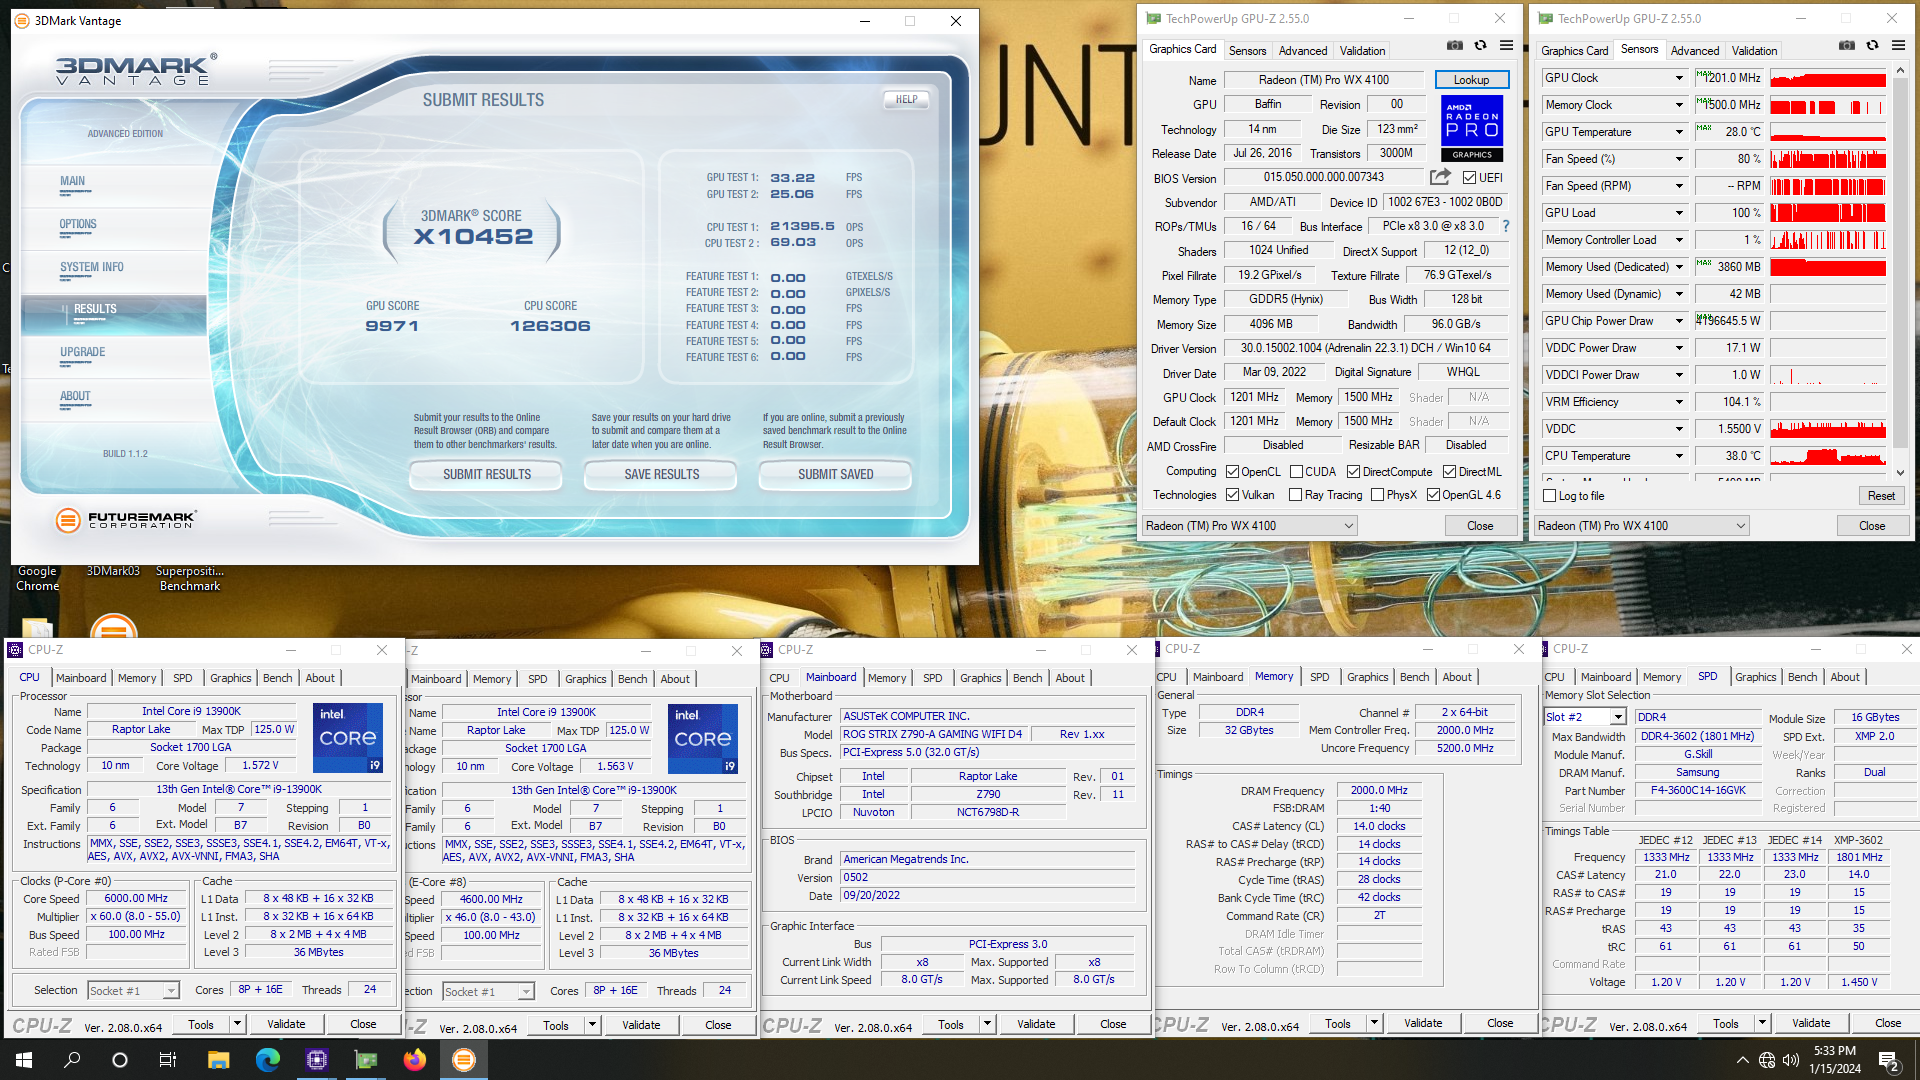Click SUBMIT SAVED button
Screen dimensions: 1920x1080
(835, 475)
